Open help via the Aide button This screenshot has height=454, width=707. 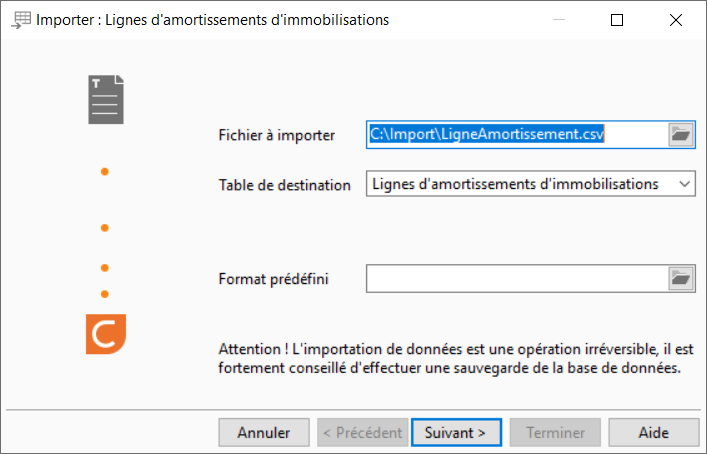coord(653,433)
